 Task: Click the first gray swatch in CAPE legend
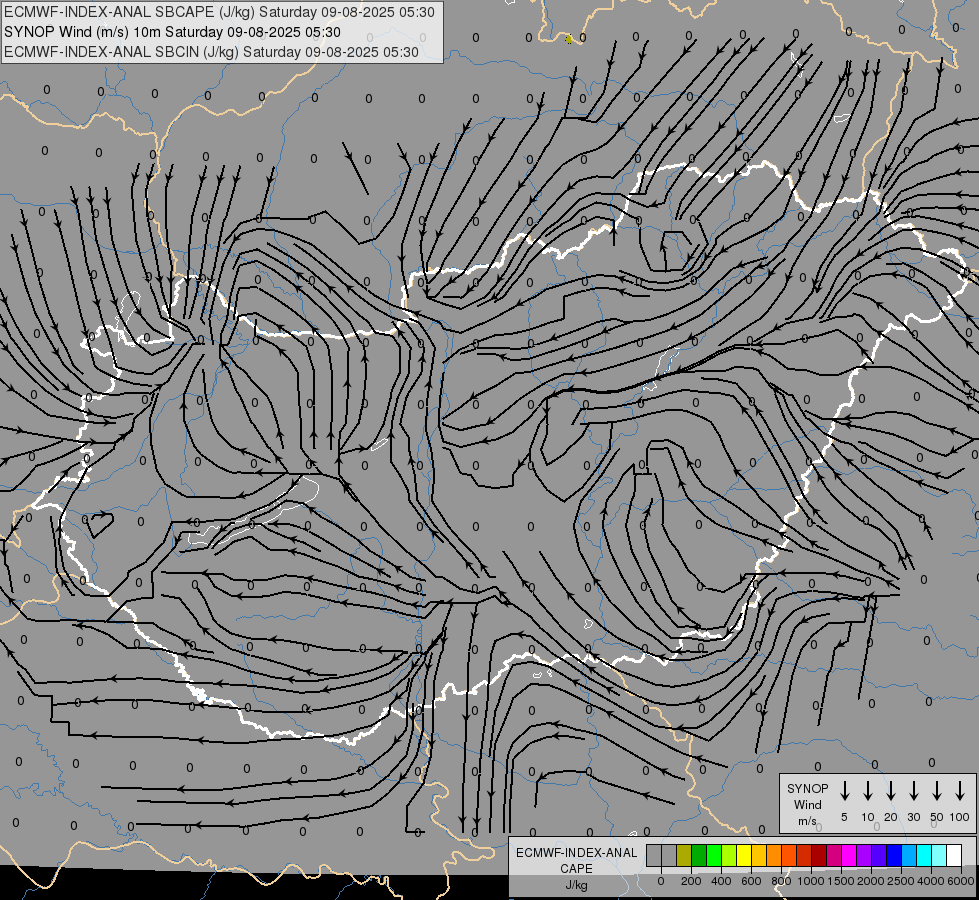(x=654, y=855)
